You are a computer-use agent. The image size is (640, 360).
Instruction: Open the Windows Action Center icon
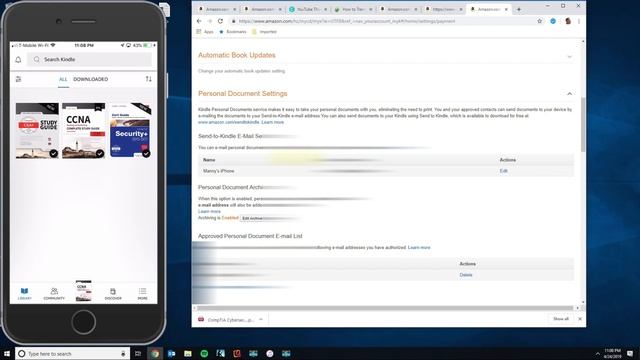[631, 353]
